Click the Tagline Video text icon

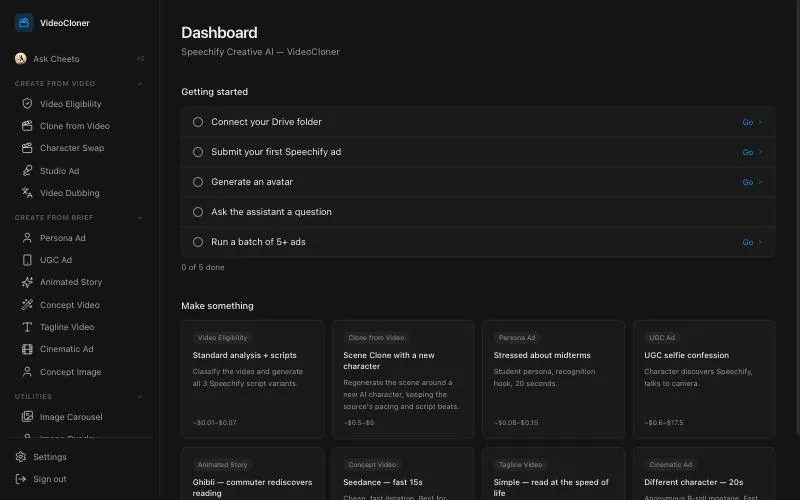27,327
